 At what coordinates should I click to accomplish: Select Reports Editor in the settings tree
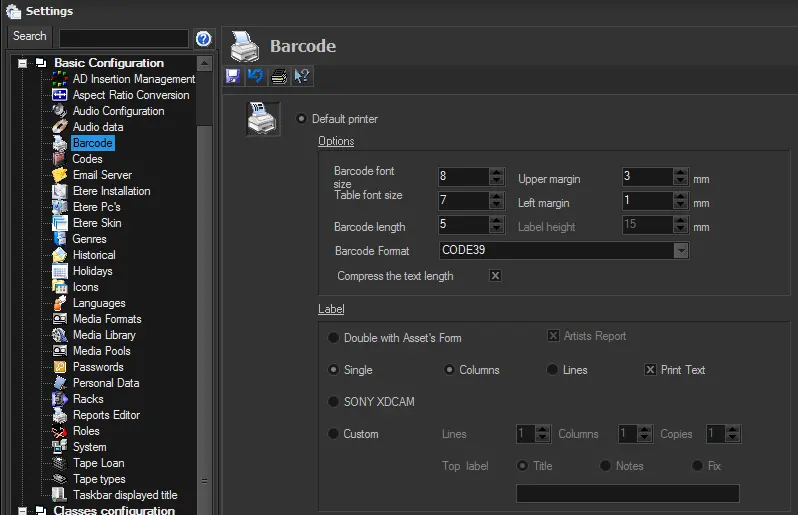coord(106,415)
